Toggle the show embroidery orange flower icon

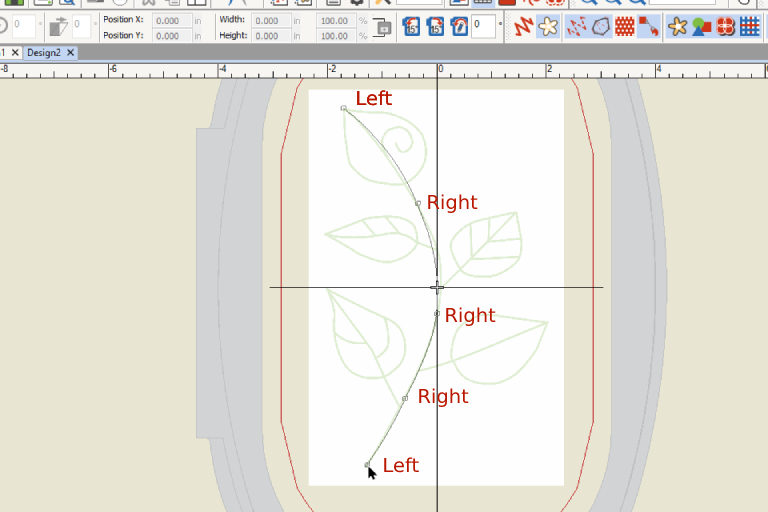pos(677,26)
